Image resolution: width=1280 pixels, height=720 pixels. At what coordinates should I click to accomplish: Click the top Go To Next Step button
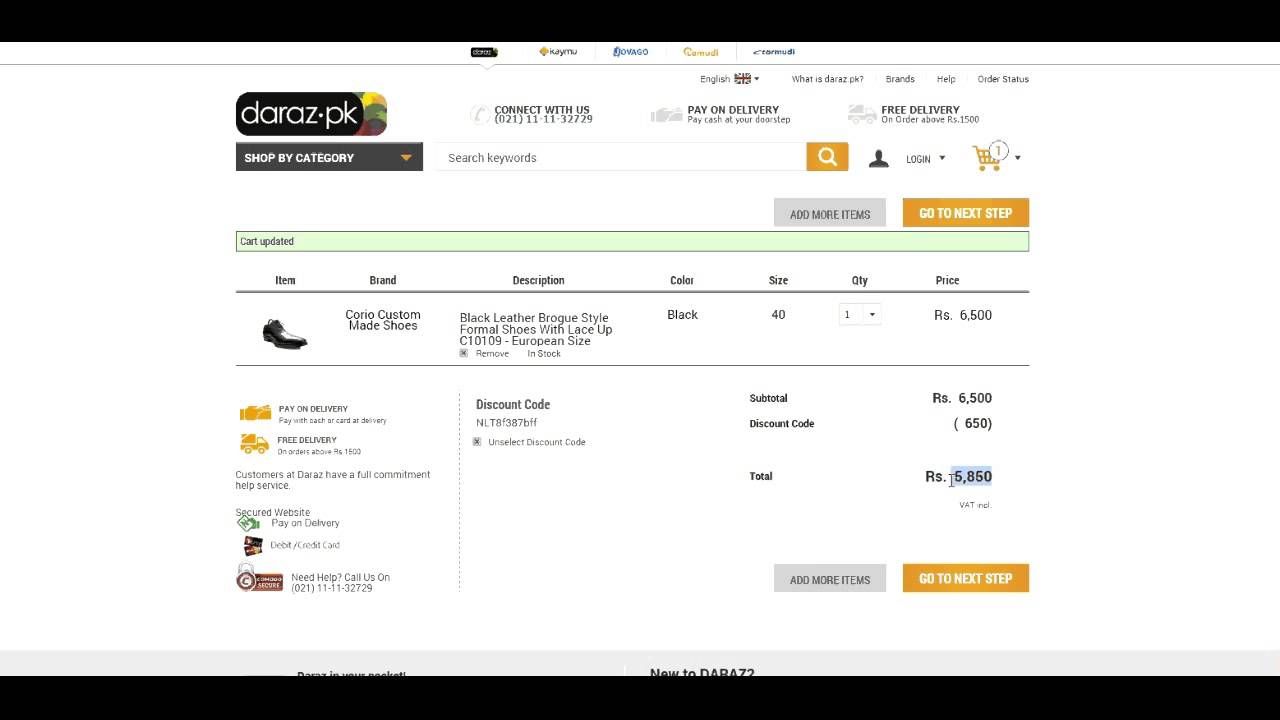click(x=966, y=213)
